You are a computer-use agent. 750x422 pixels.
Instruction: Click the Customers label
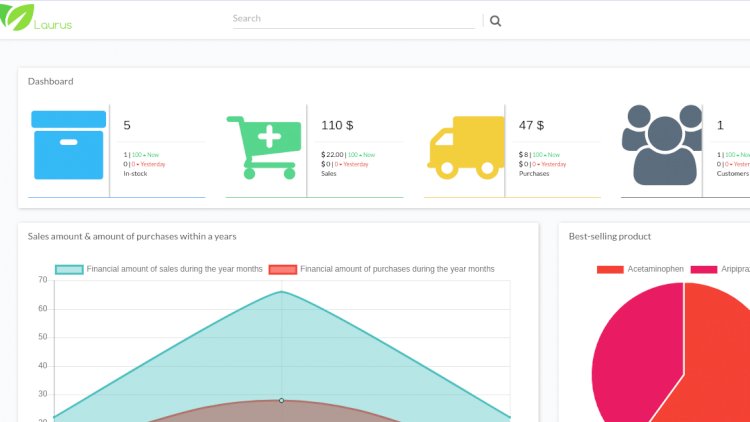733,174
